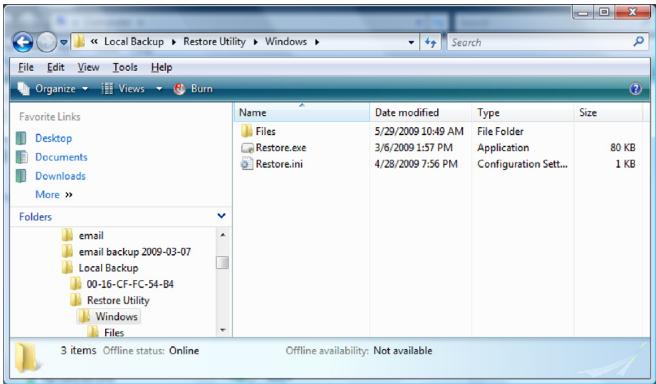Image resolution: width=656 pixels, height=384 pixels.
Task: Click Configuration Sett... type cell
Action: [x=522, y=164]
